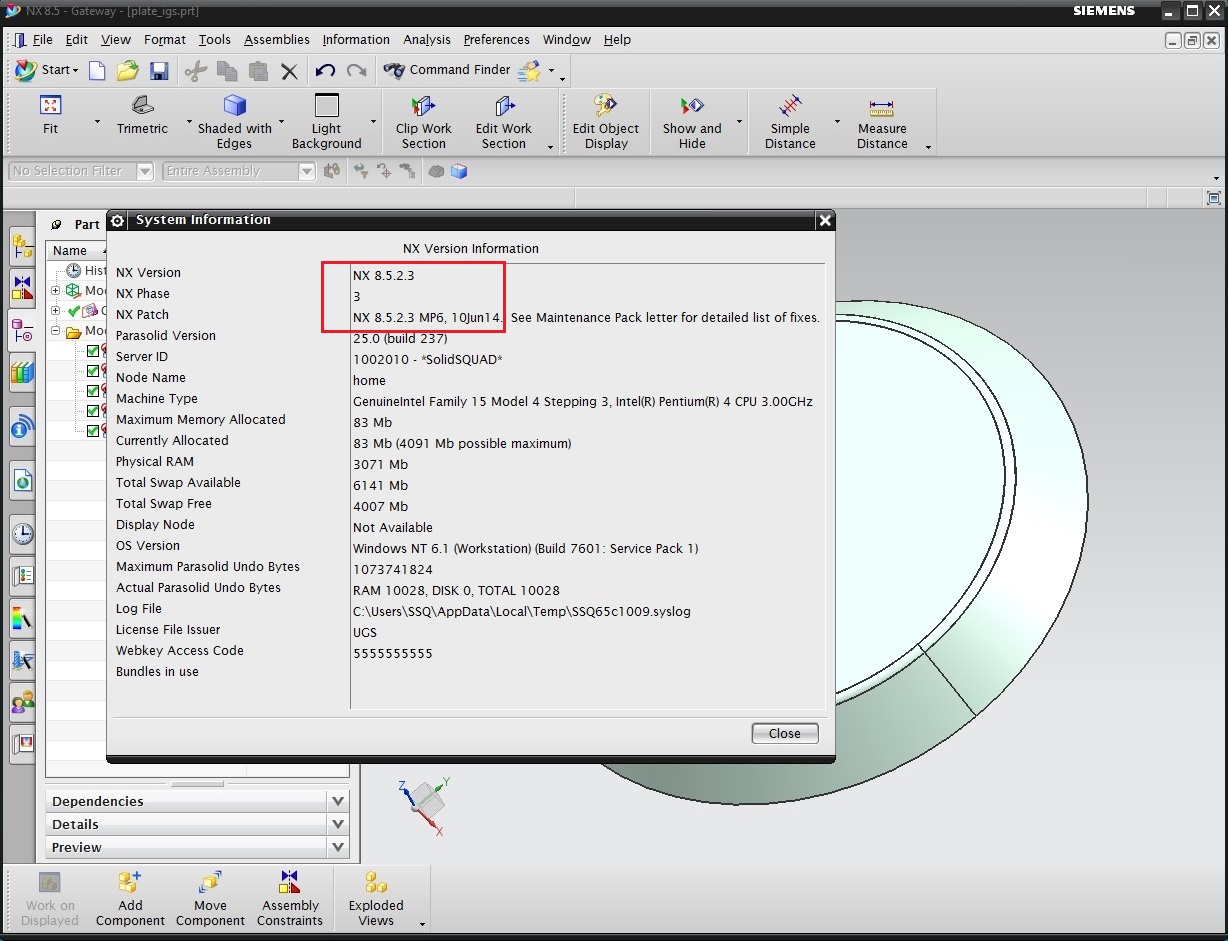Undo the last action
This screenshot has height=941, width=1228.
point(325,71)
